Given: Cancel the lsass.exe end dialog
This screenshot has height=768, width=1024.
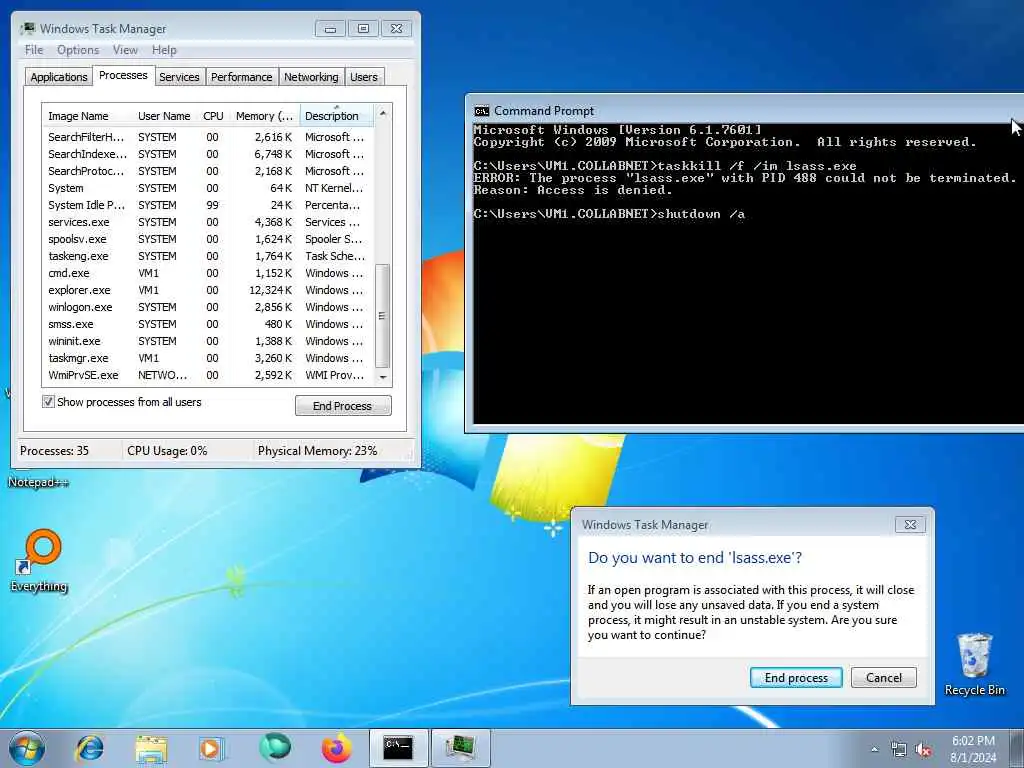Looking at the screenshot, I should point(884,678).
